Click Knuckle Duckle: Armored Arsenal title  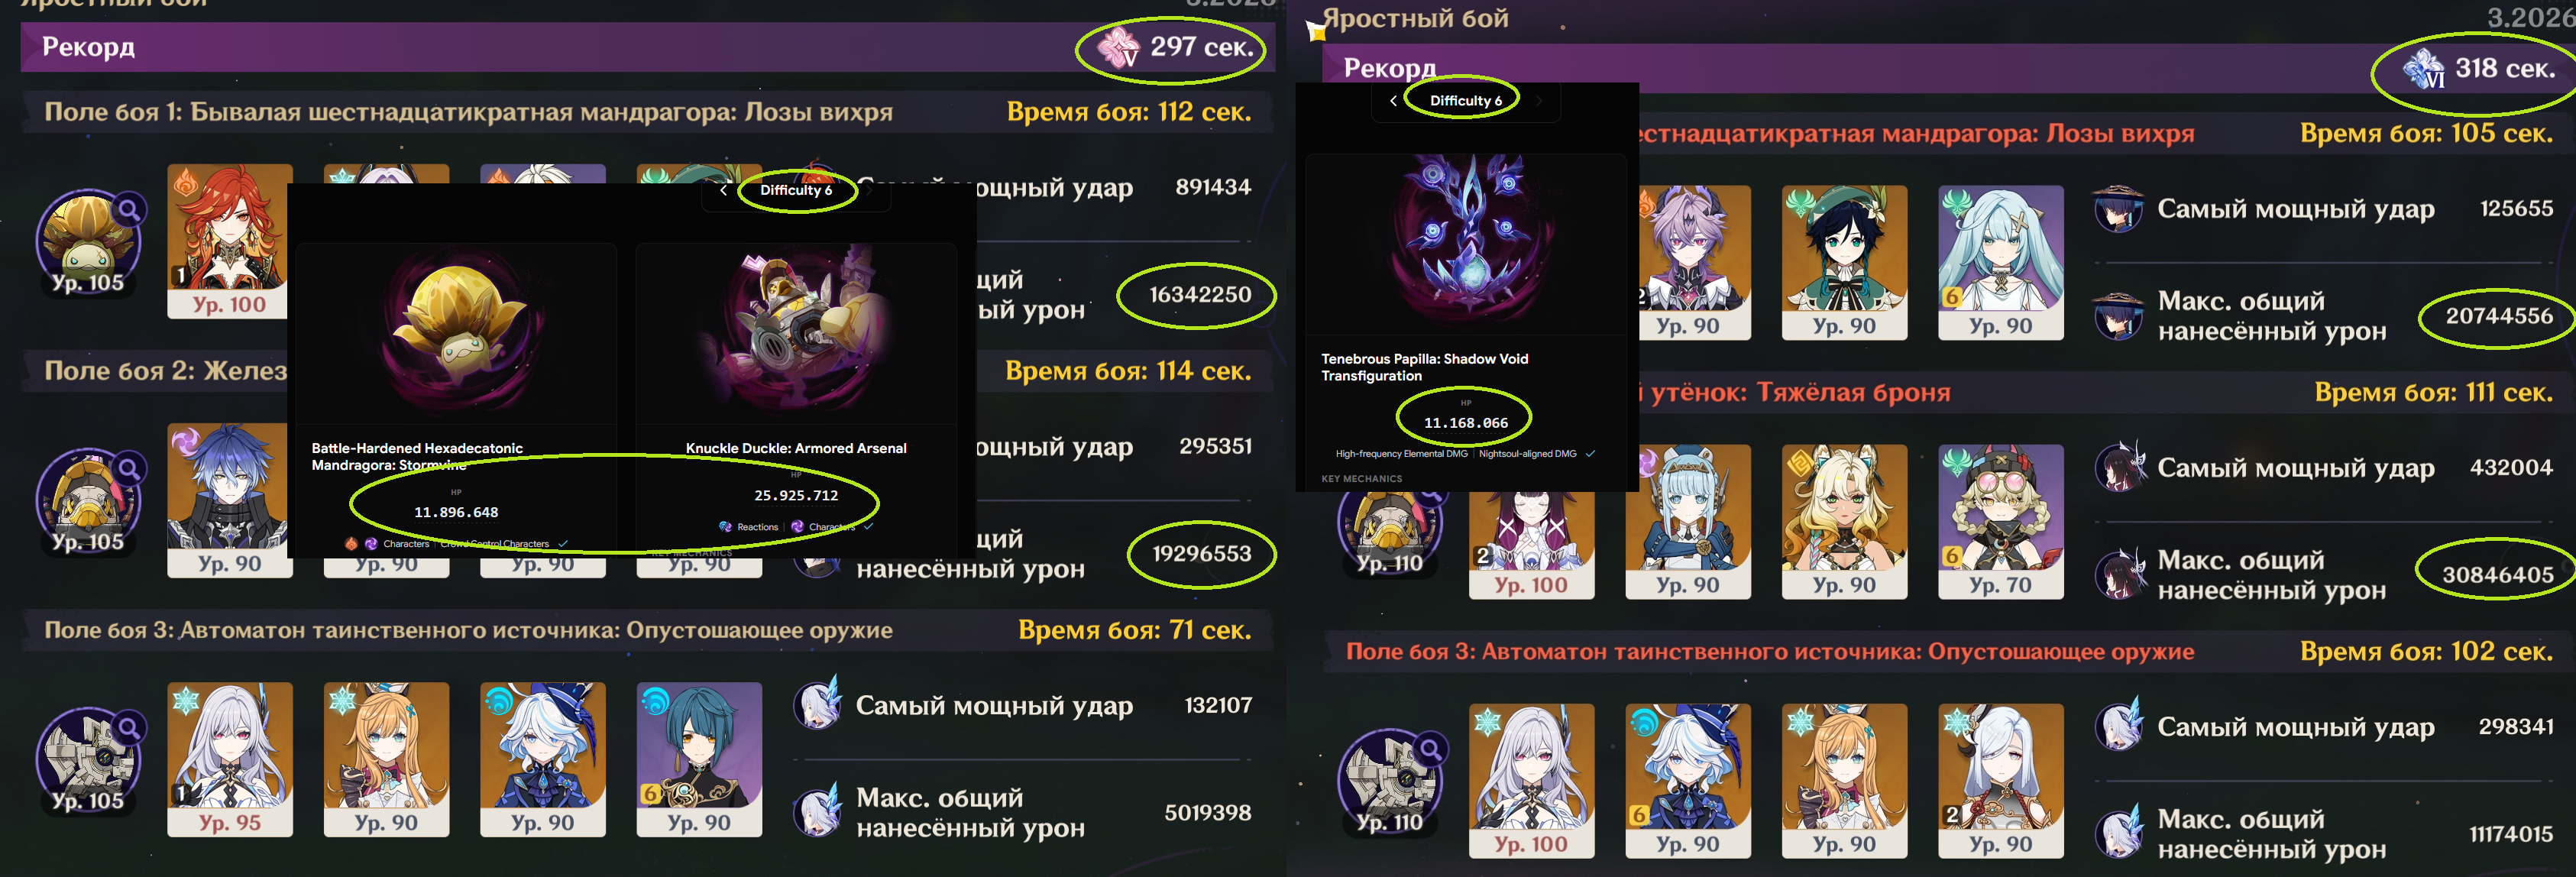(796, 448)
